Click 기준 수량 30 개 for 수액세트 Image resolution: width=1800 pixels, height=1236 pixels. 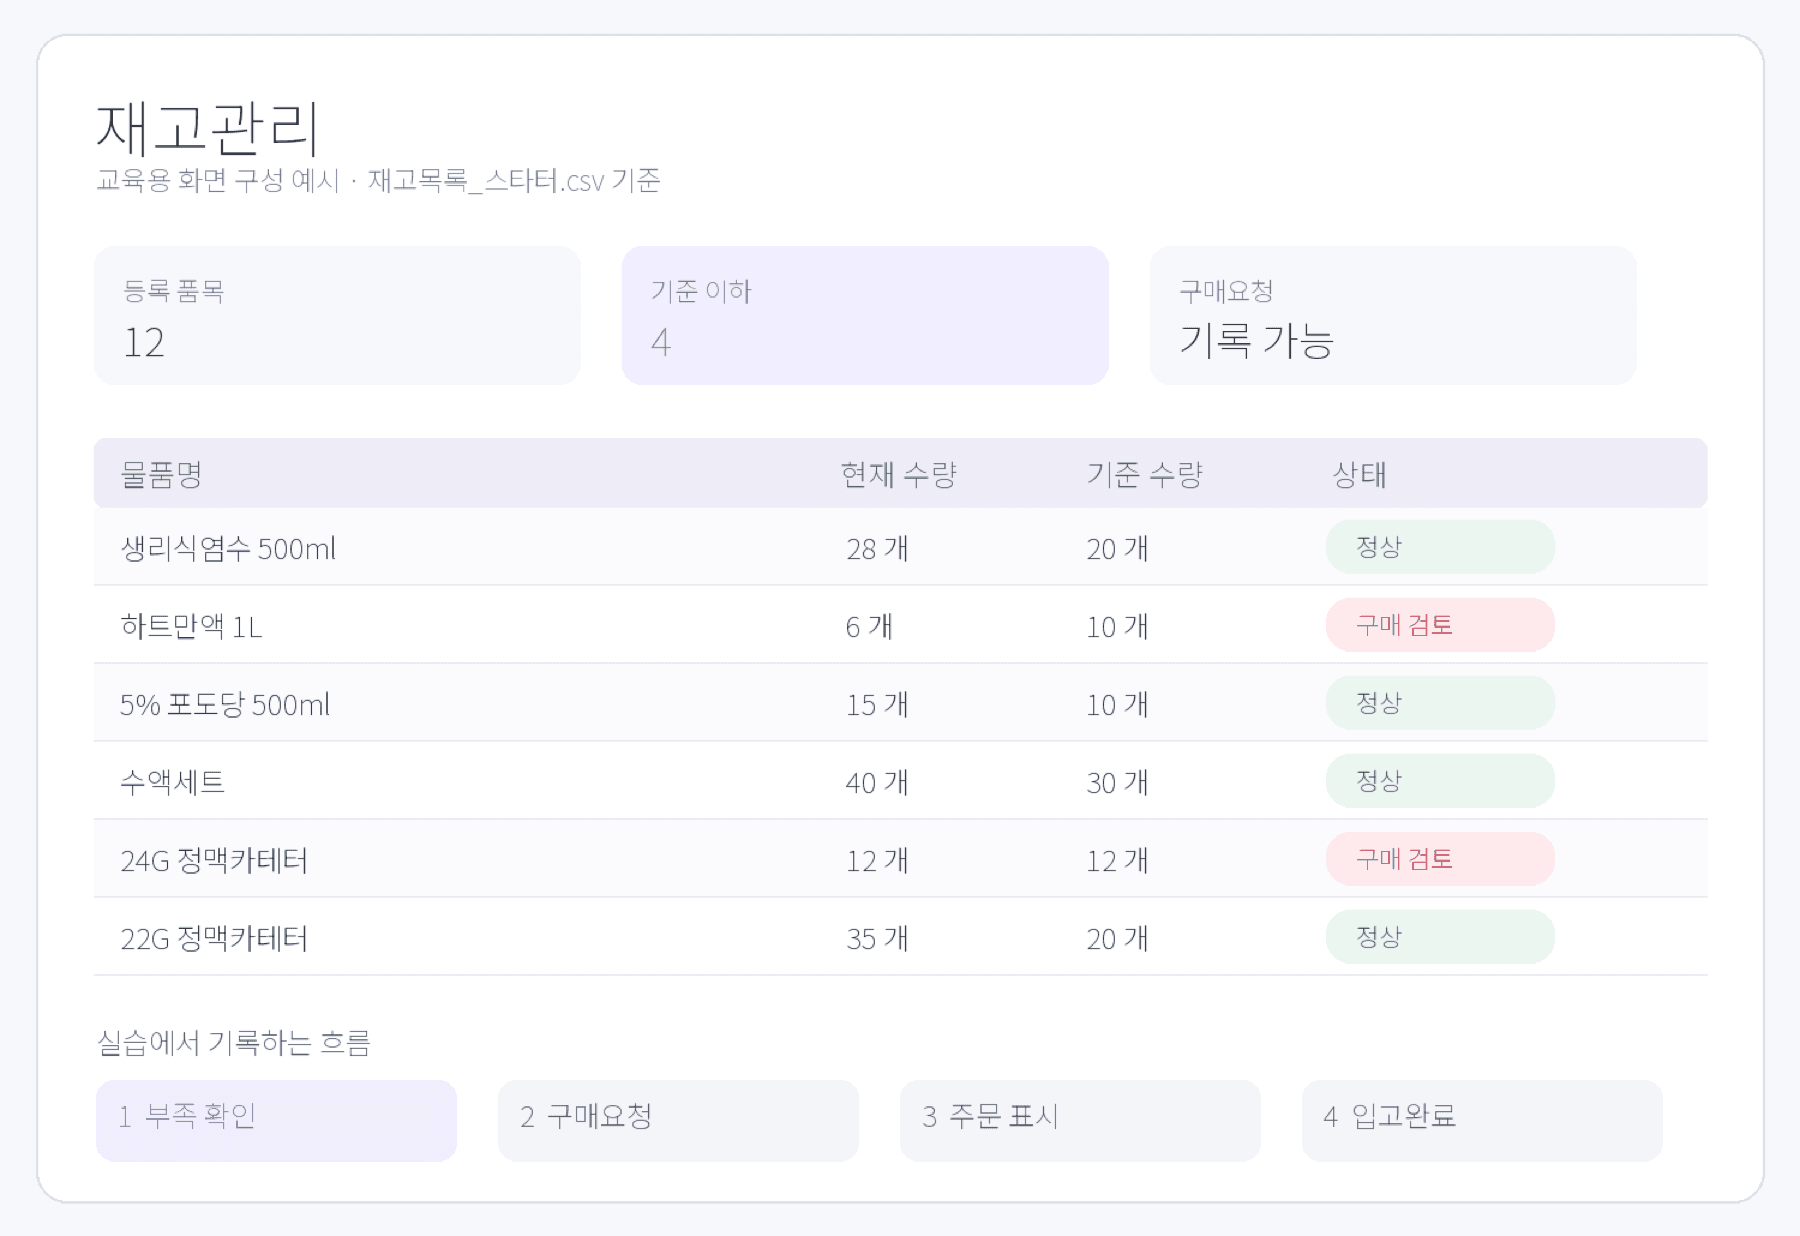click(1117, 782)
